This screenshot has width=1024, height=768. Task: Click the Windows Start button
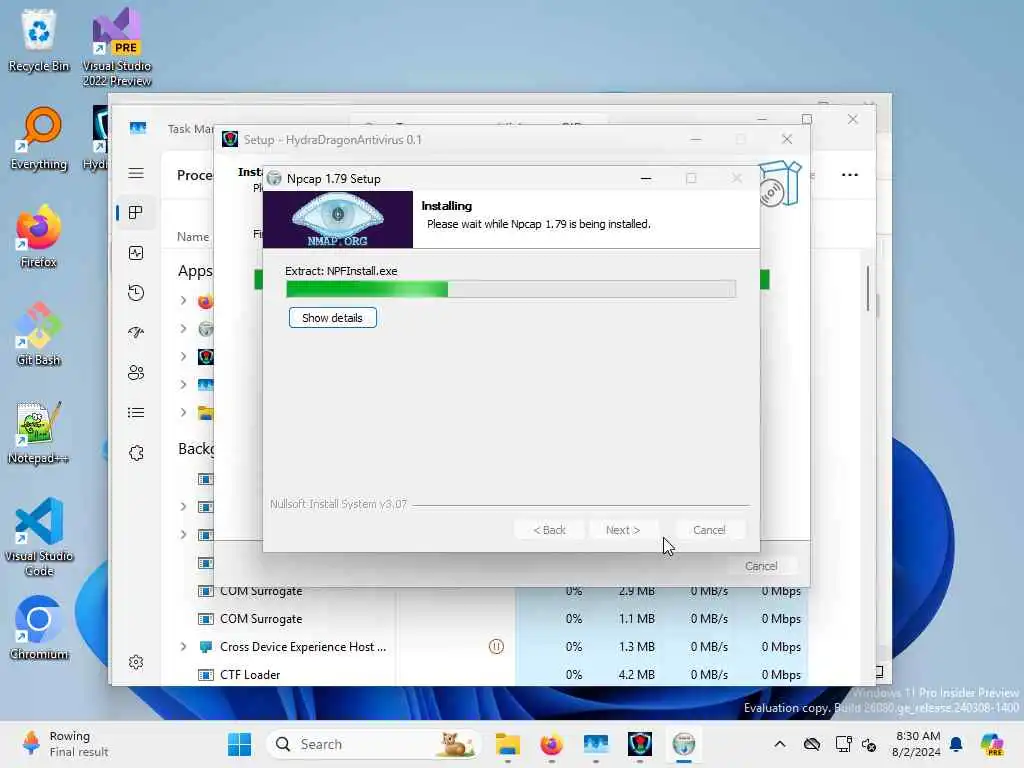pyautogui.click(x=240, y=744)
